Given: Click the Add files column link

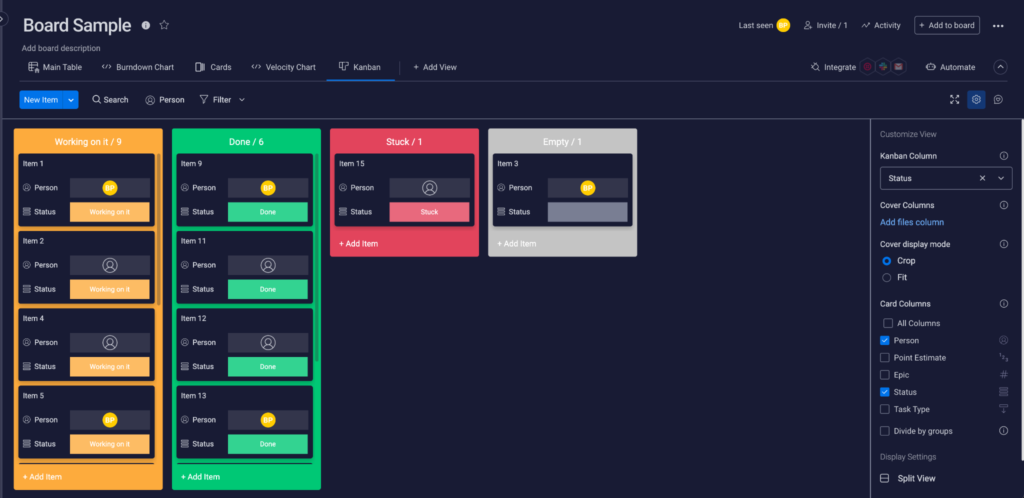Looking at the screenshot, I should click(x=911, y=222).
